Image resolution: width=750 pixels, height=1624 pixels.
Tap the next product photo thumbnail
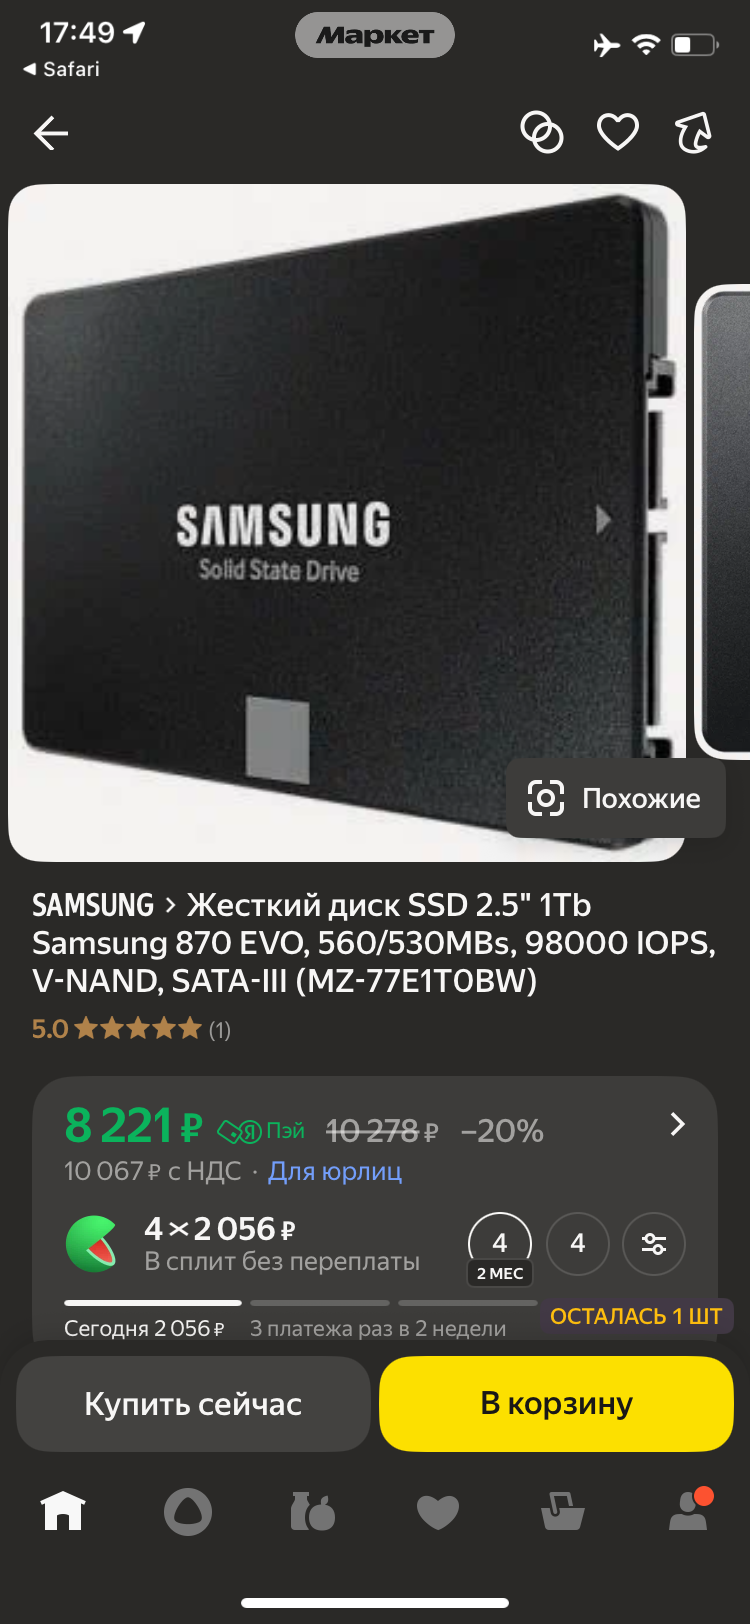click(x=724, y=520)
